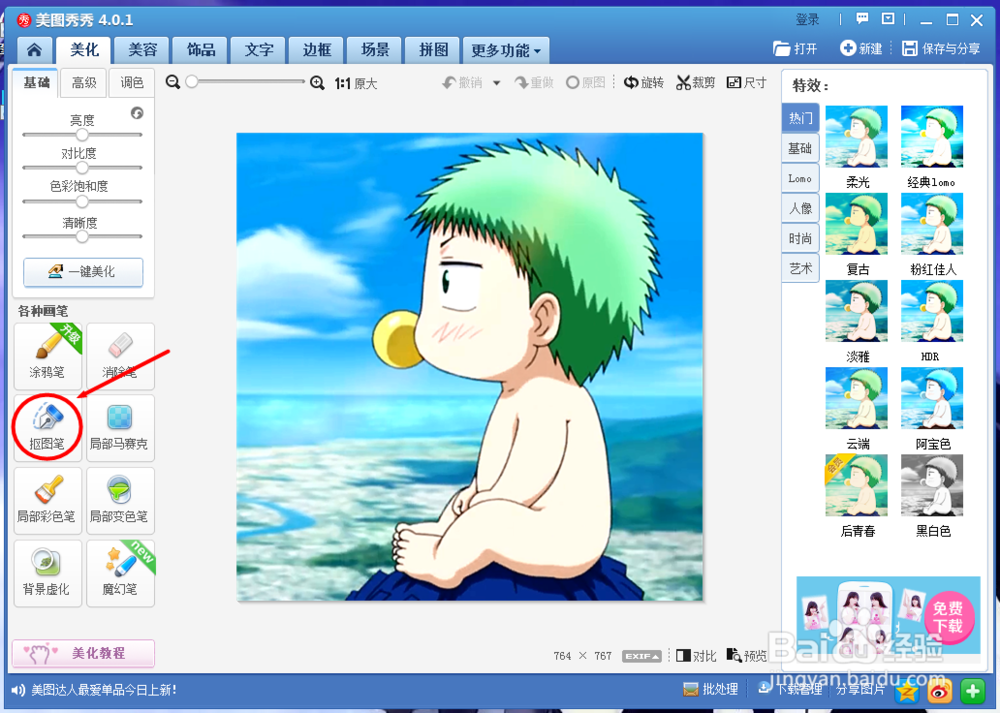This screenshot has height=713, width=1000.
Task: Click the 一键美化 one-click beautify button
Action: click(83, 272)
